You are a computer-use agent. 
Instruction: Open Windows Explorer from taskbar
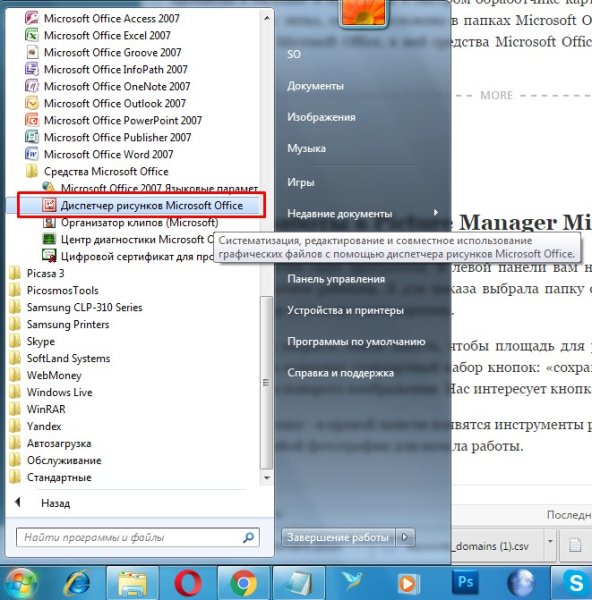pos(132,583)
